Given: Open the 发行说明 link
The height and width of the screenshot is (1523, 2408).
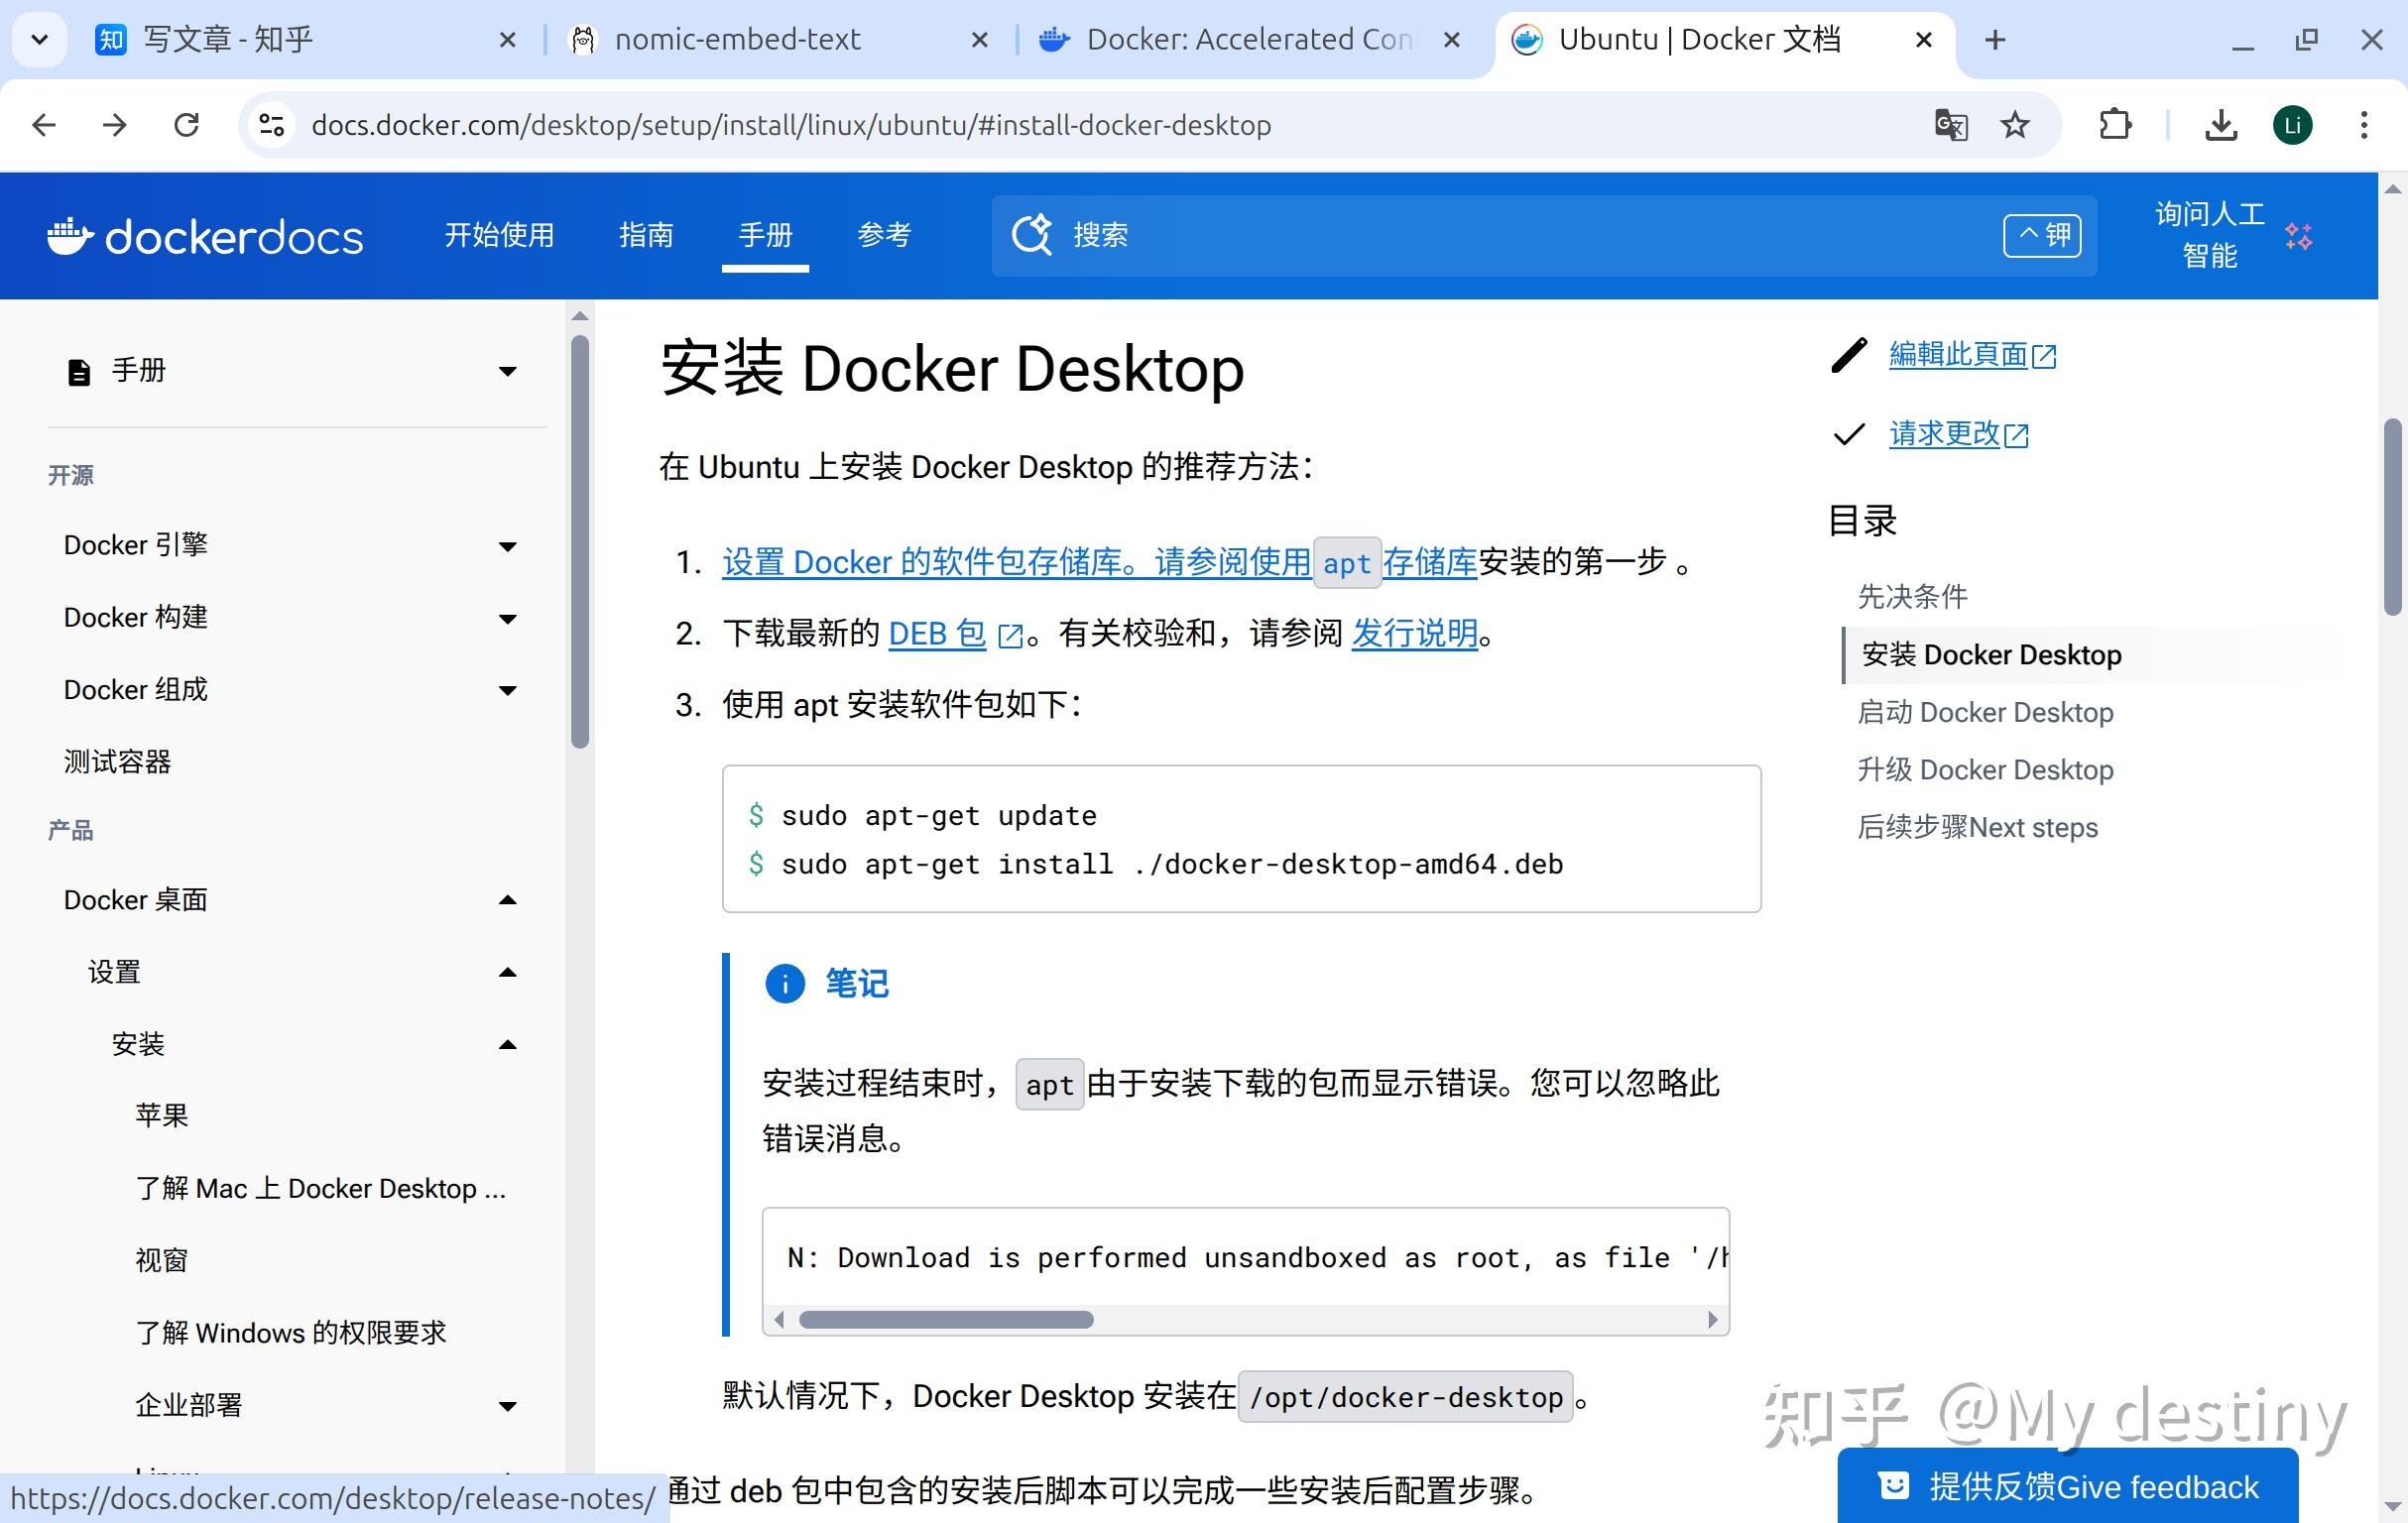Looking at the screenshot, I should pos(1414,634).
